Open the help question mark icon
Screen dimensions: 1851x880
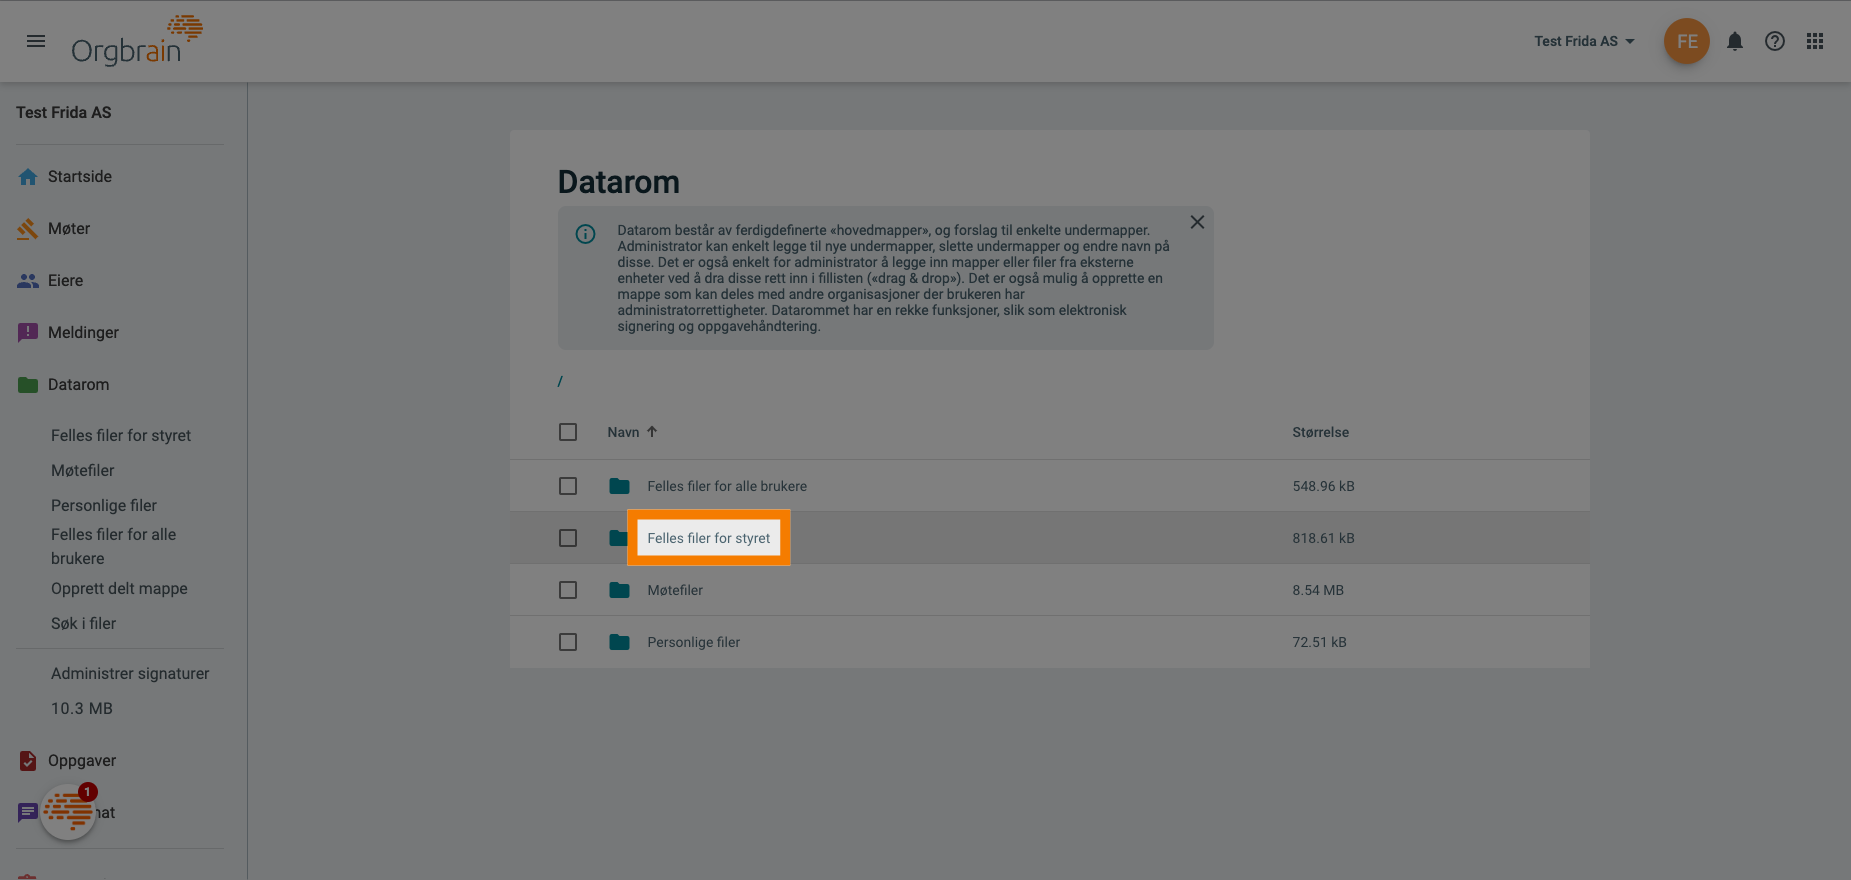1775,41
